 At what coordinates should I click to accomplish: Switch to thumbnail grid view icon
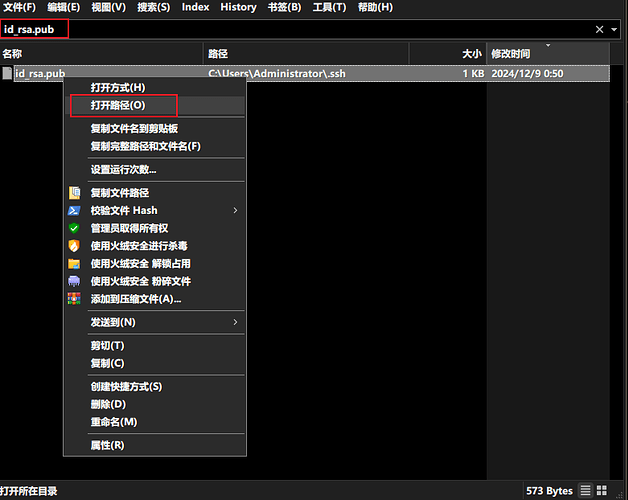pyautogui.click(x=602, y=490)
